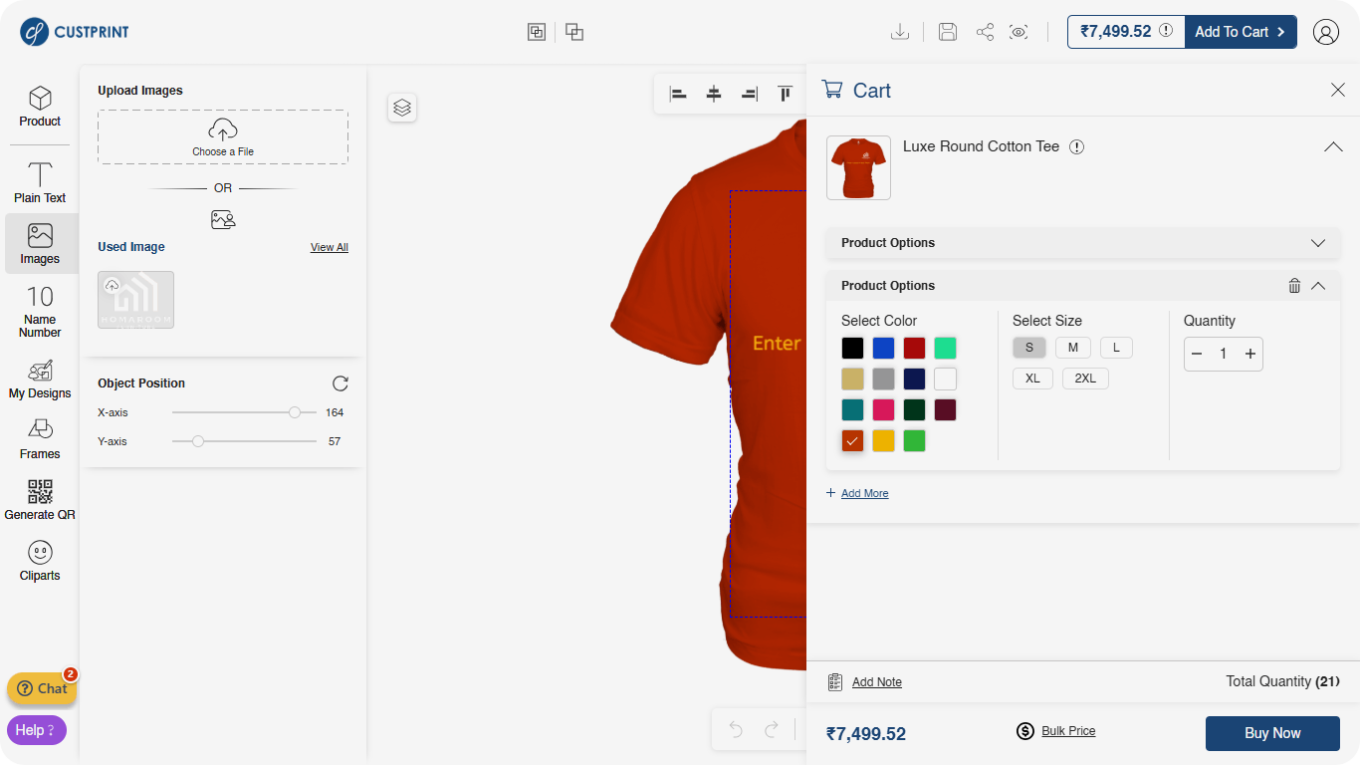Select size M
This screenshot has height=765, width=1360.
pos(1073,348)
